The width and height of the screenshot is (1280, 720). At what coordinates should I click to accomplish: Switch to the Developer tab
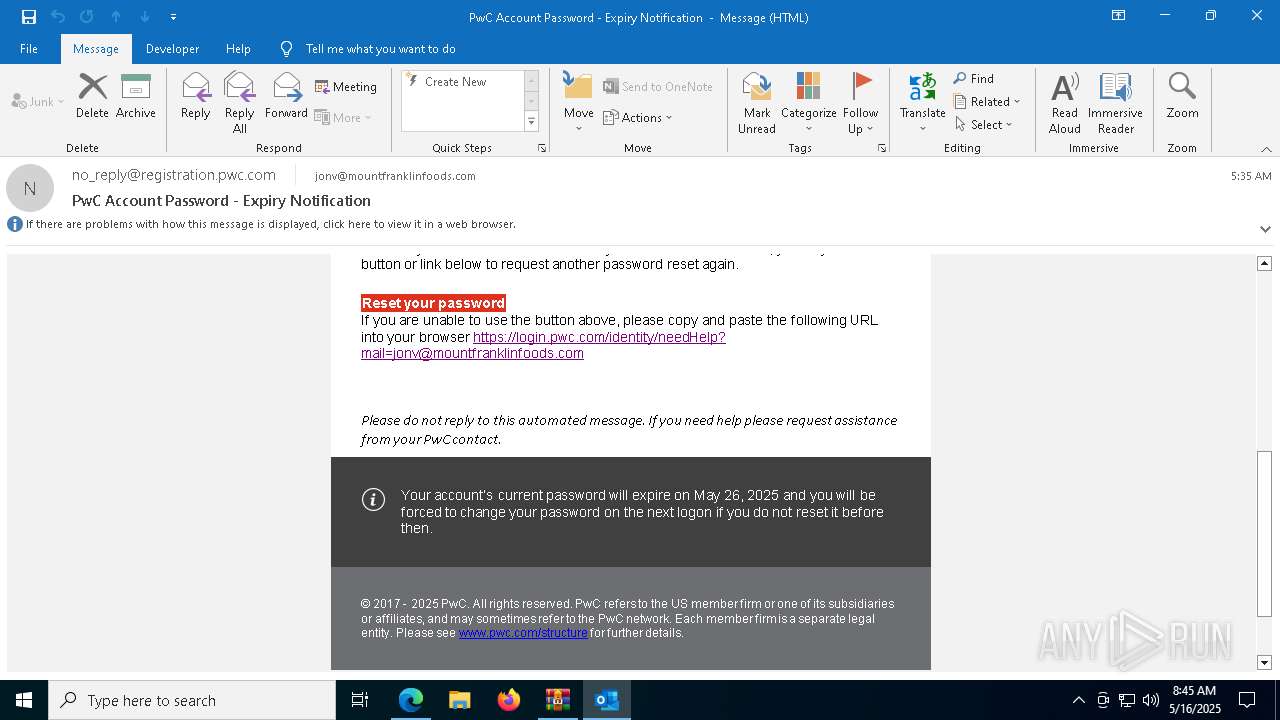pyautogui.click(x=172, y=48)
